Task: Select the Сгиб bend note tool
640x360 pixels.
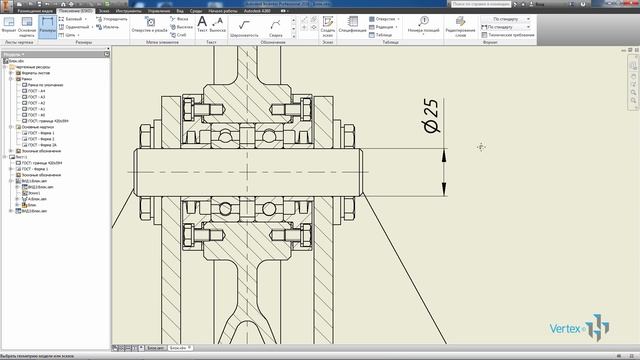Action: coord(178,35)
